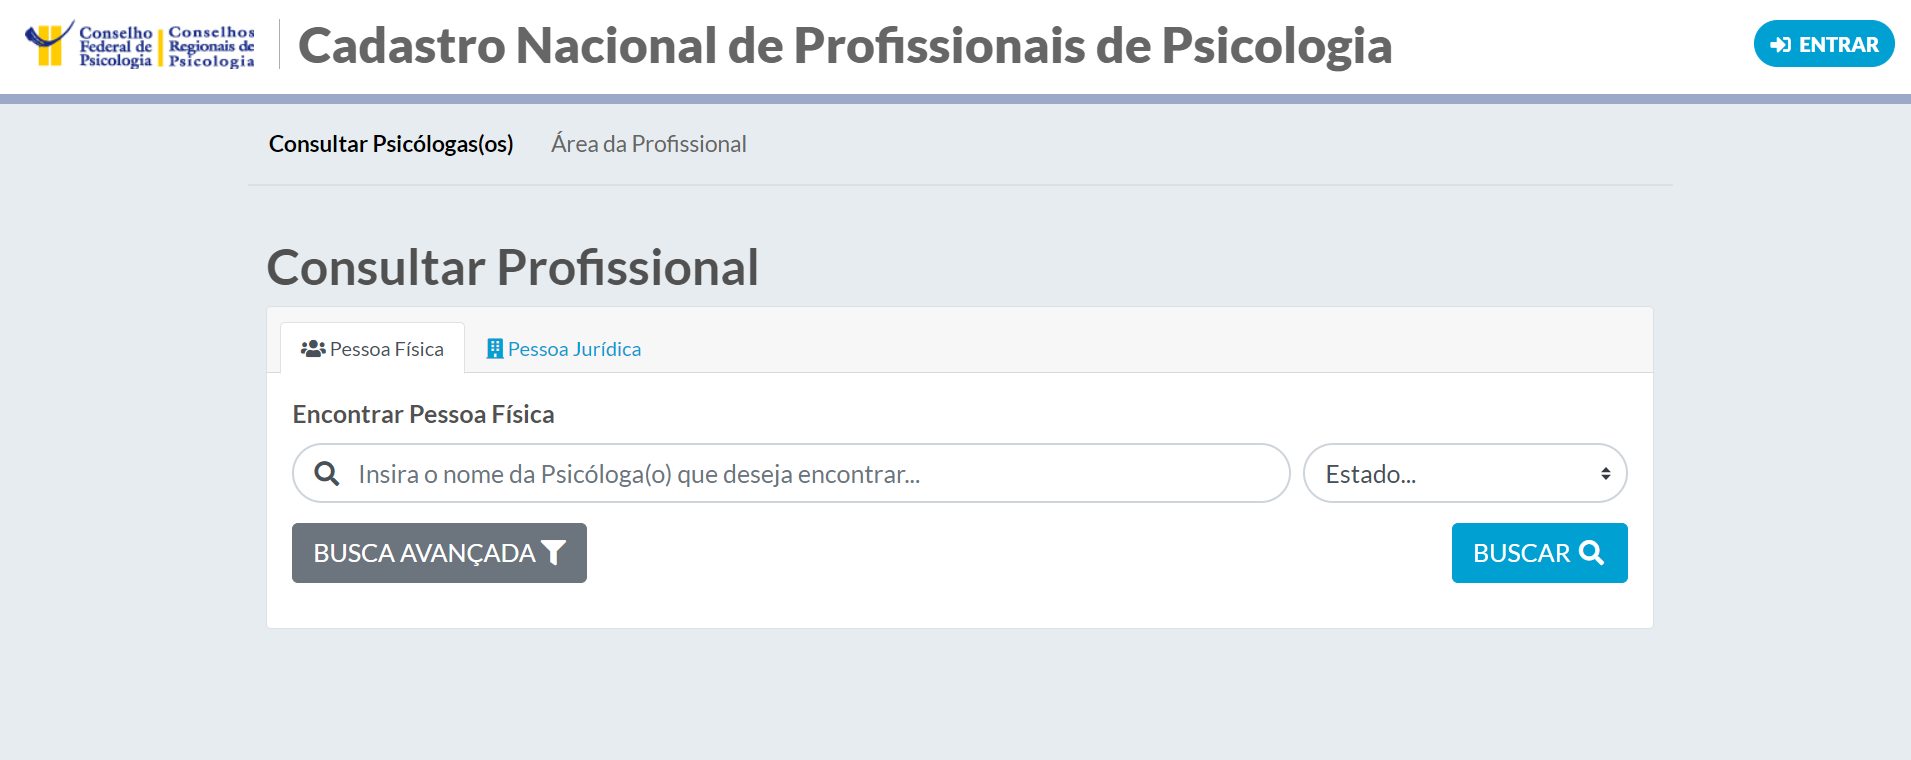Screen dimensions: 1911x760
Task: Click the Conselho Federal de Psicologia emblem icon
Action: point(48,44)
